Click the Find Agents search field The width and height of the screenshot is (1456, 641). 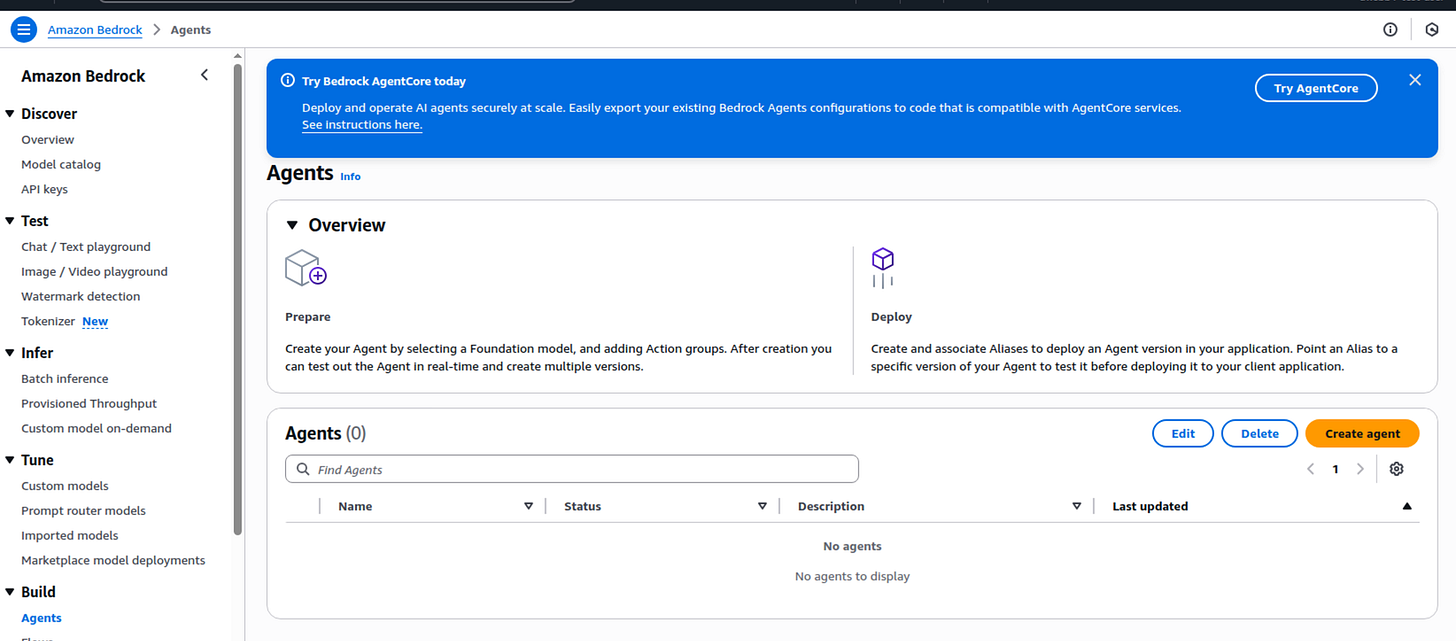click(x=572, y=470)
